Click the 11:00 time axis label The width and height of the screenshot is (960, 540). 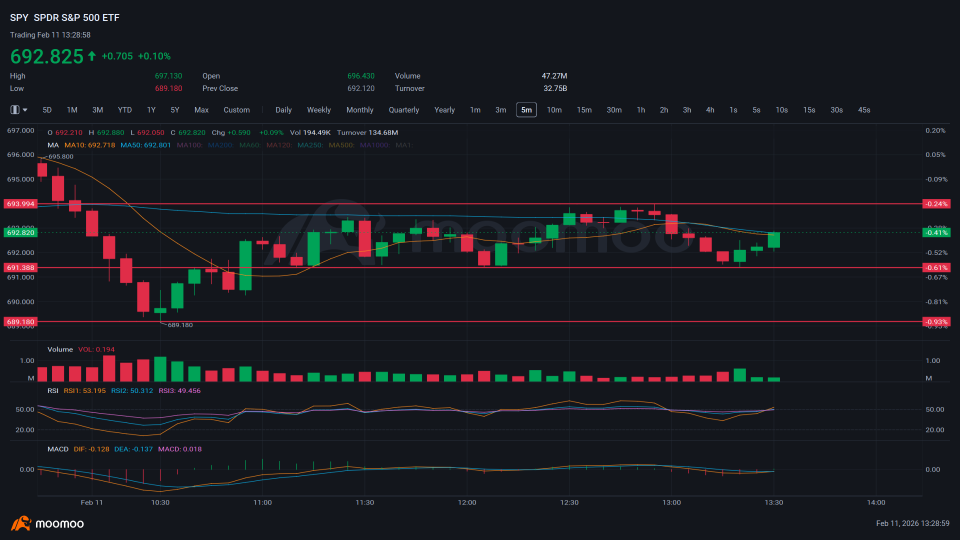pyautogui.click(x=263, y=503)
